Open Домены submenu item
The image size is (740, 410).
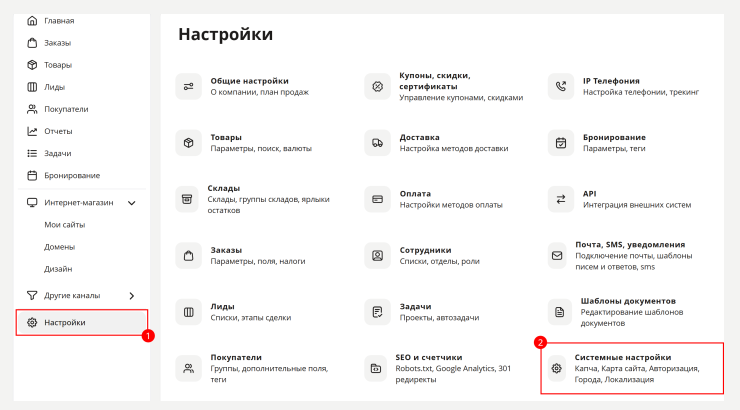pyautogui.click(x=59, y=247)
